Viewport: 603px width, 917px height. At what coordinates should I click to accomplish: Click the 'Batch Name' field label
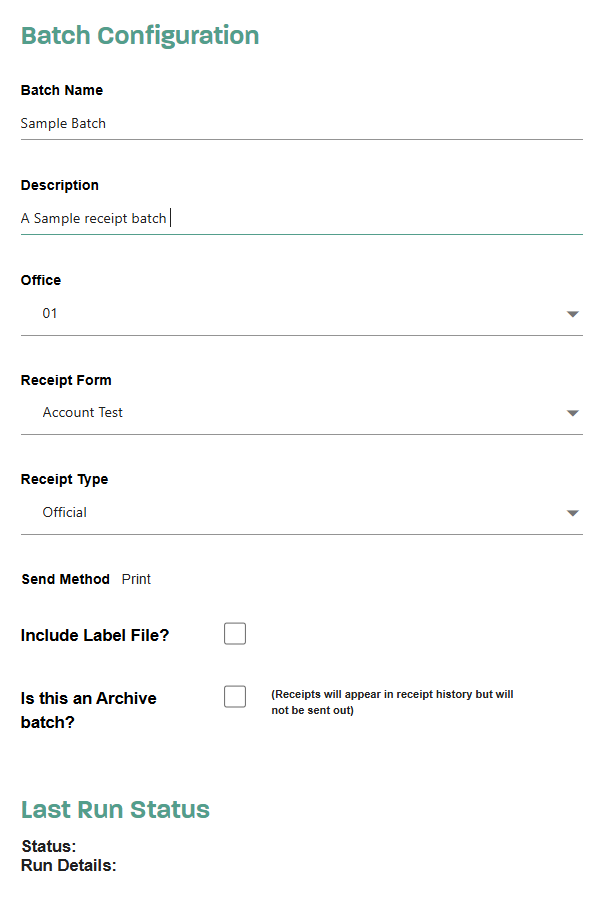point(62,90)
